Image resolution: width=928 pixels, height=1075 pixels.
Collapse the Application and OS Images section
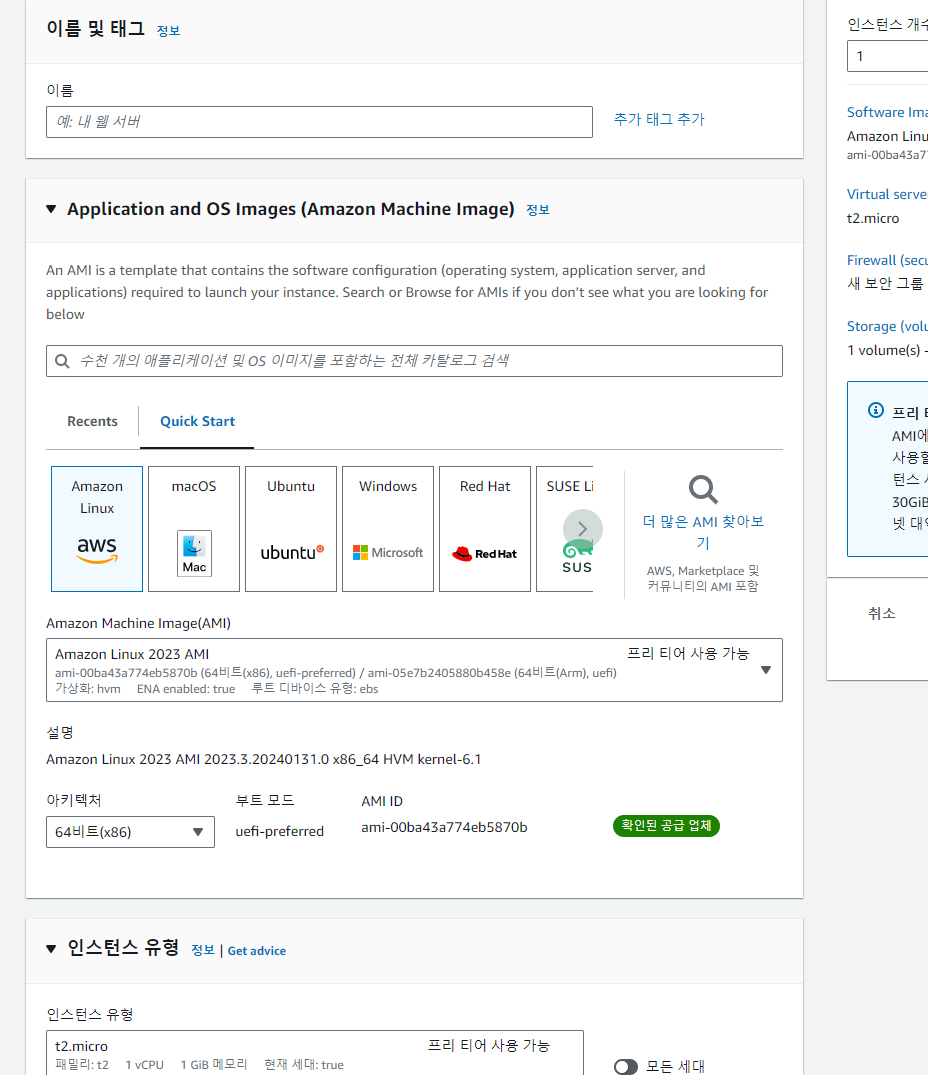point(51,209)
